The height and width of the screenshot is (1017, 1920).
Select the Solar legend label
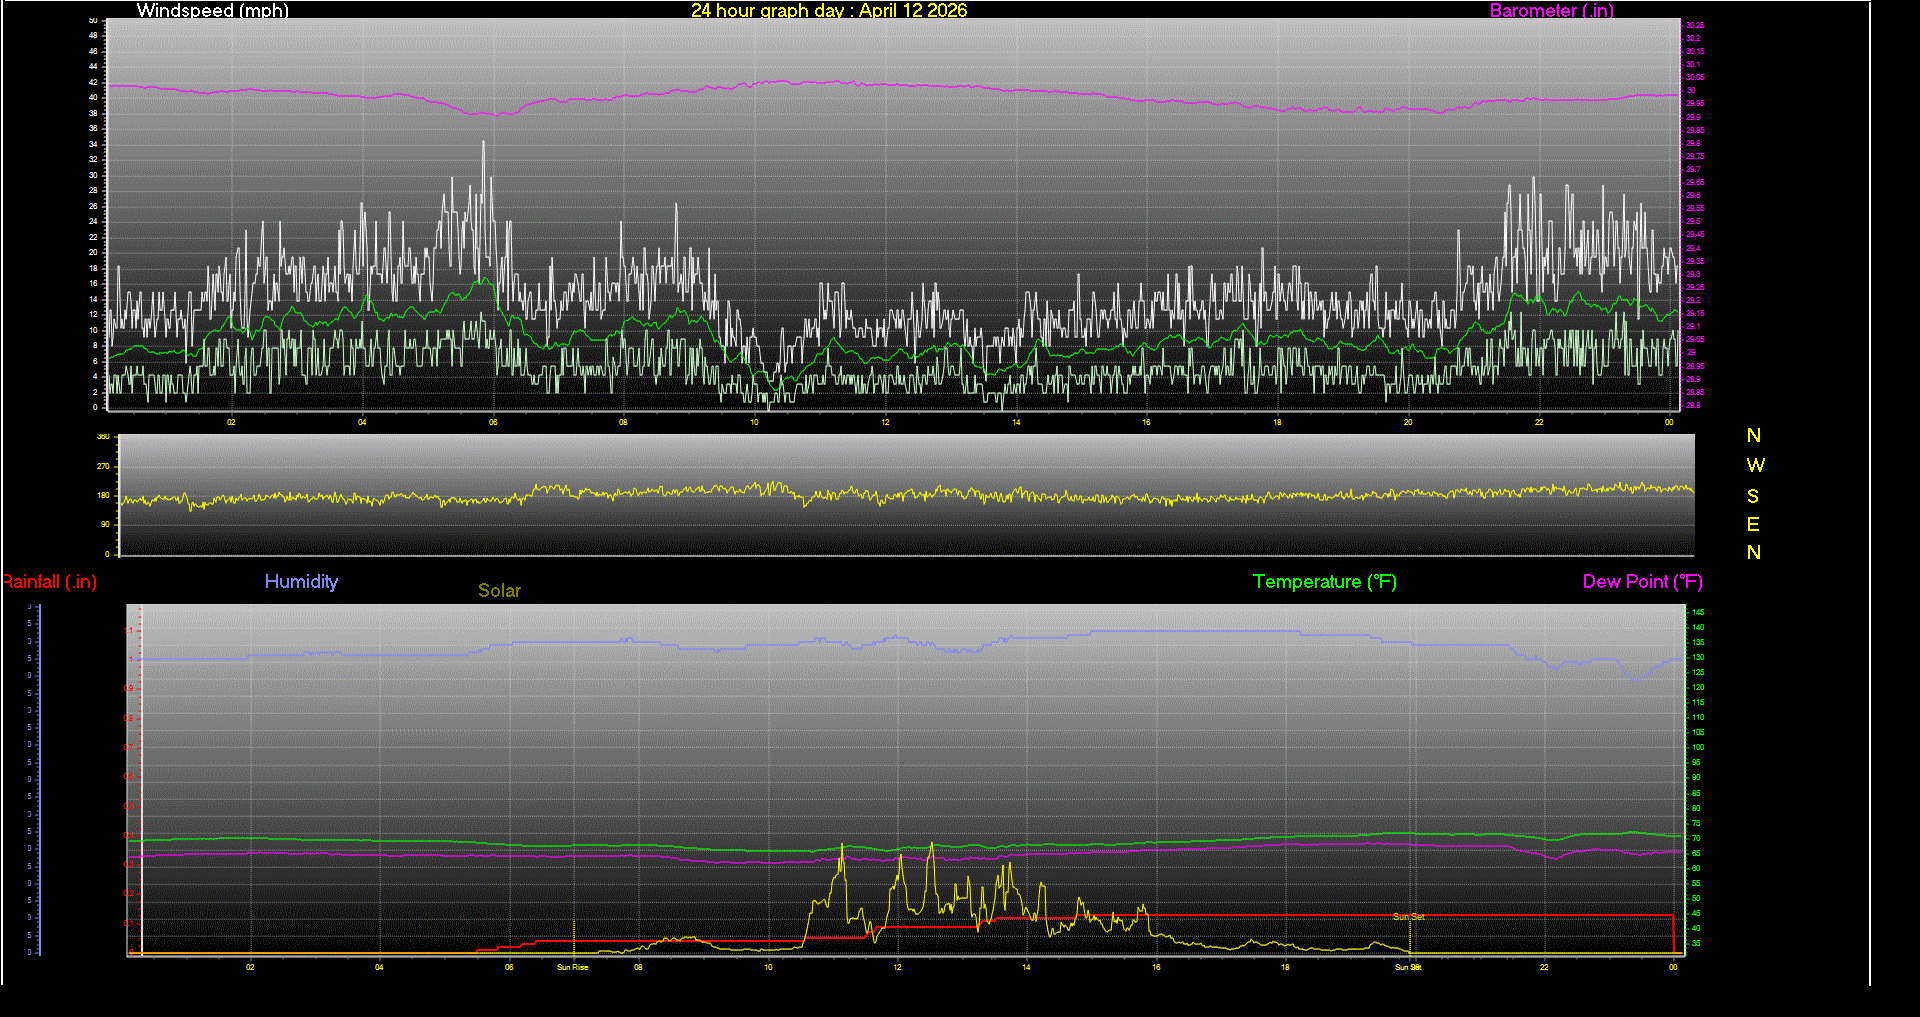click(499, 590)
